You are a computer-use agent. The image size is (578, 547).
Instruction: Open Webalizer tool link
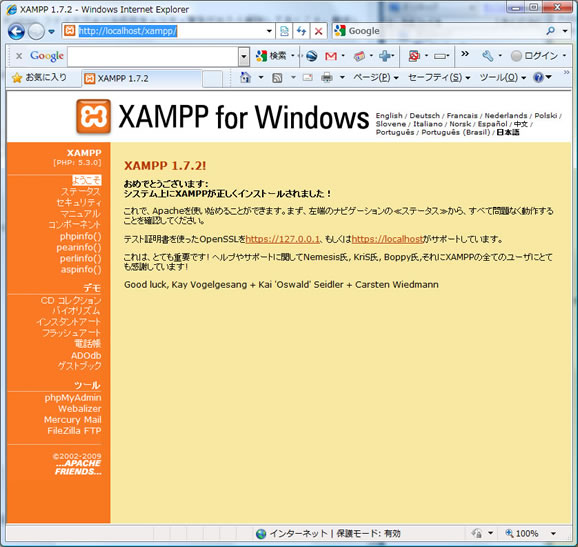pyautogui.click(x=79, y=409)
